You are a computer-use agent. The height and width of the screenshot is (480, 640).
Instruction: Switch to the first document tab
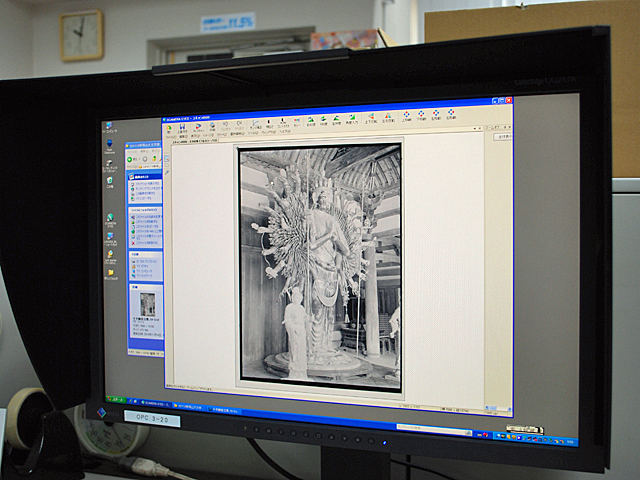click(x=180, y=142)
